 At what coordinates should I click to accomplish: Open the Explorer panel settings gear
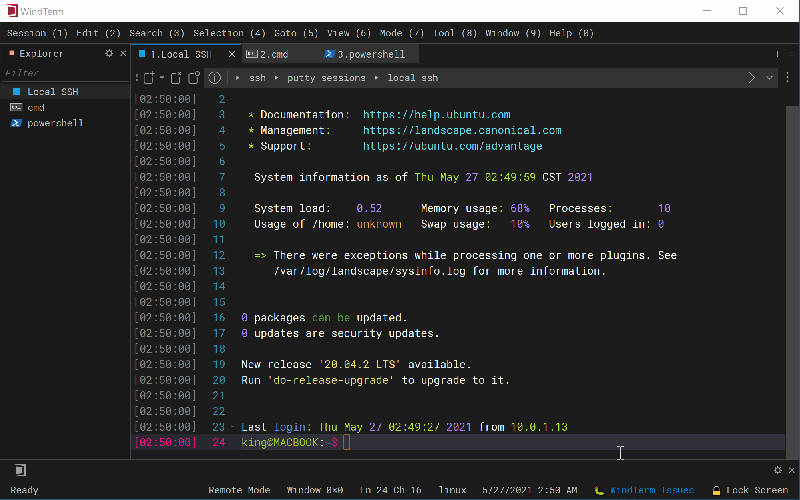click(109, 53)
